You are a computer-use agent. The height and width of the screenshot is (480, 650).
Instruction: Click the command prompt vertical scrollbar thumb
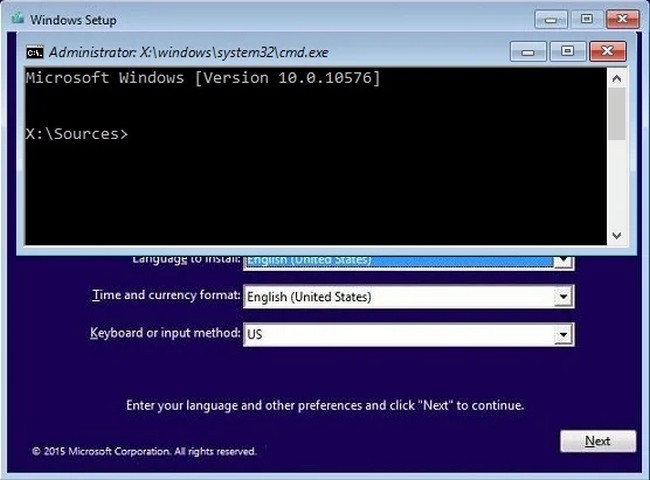(617, 115)
